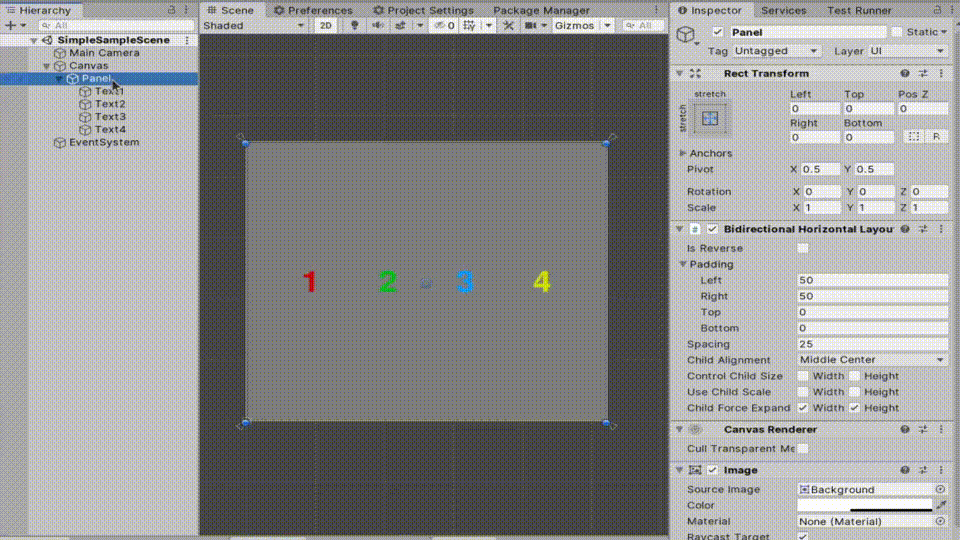Select Text3 in the Hierarchy

[110, 116]
